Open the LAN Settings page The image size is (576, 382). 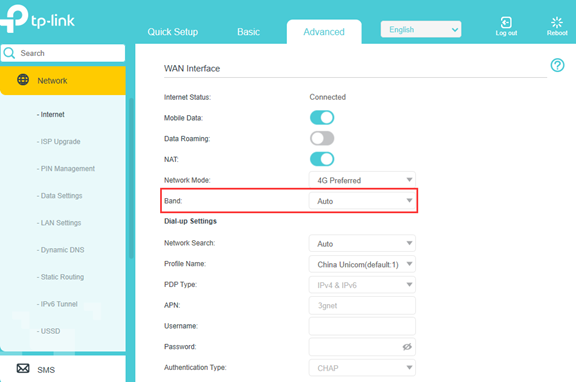(59, 223)
